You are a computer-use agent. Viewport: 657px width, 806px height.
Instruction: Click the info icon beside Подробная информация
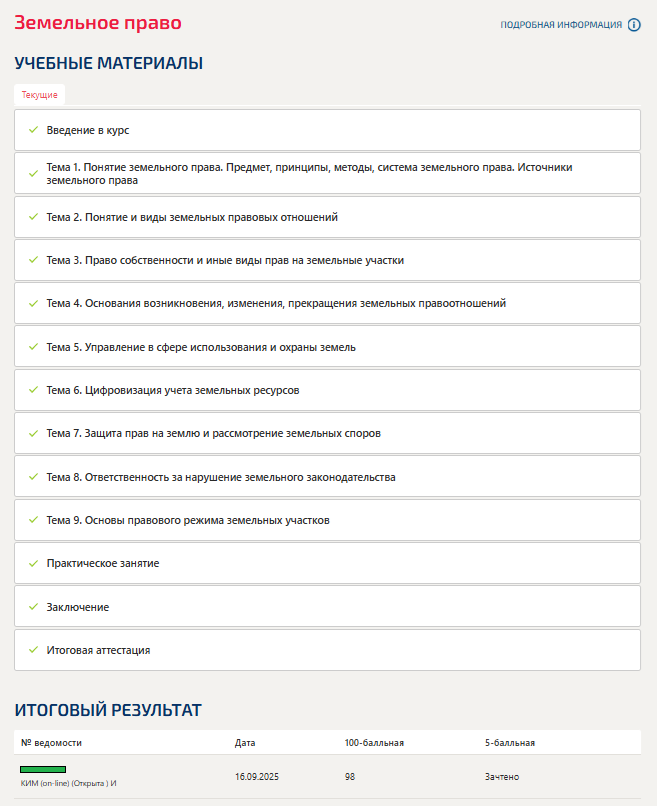[x=634, y=25]
